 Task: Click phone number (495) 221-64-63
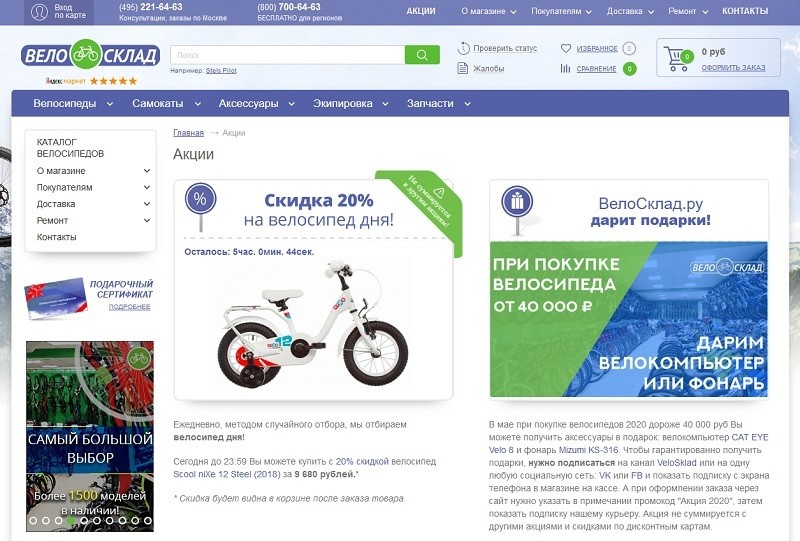tap(151, 7)
